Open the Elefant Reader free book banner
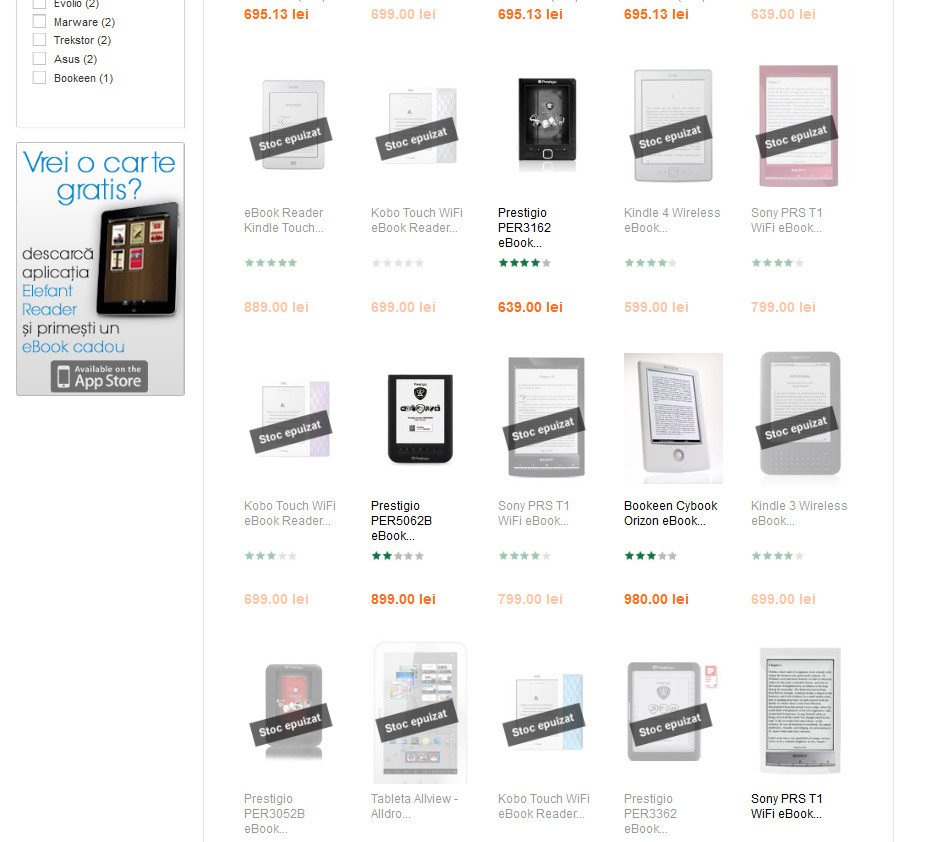 coord(100,269)
